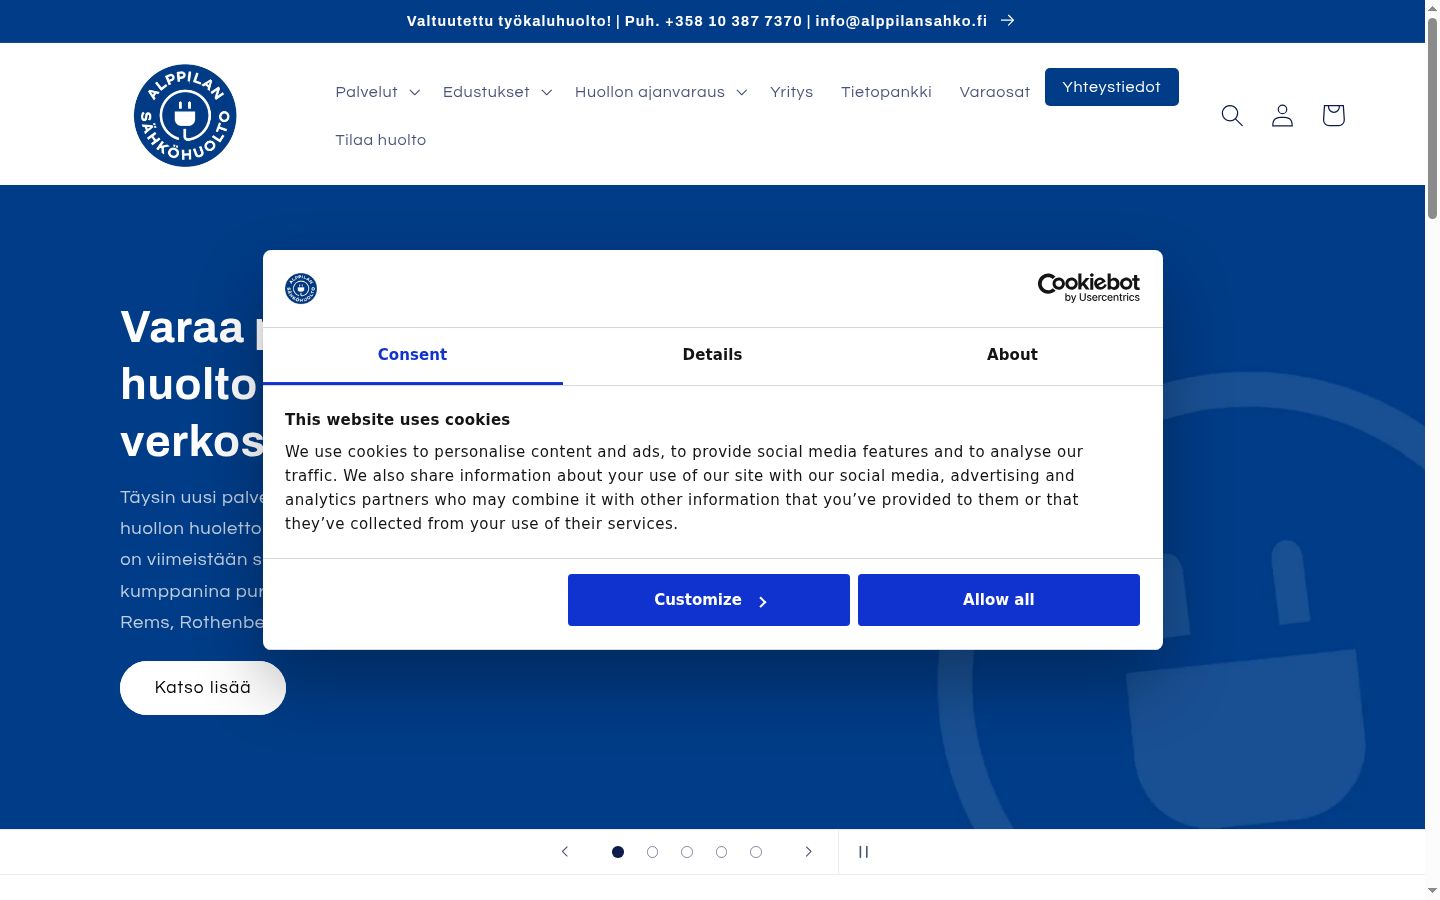Viewport: 1440px width, 900px height.
Task: Open the shopping cart icon
Action: click(x=1333, y=115)
